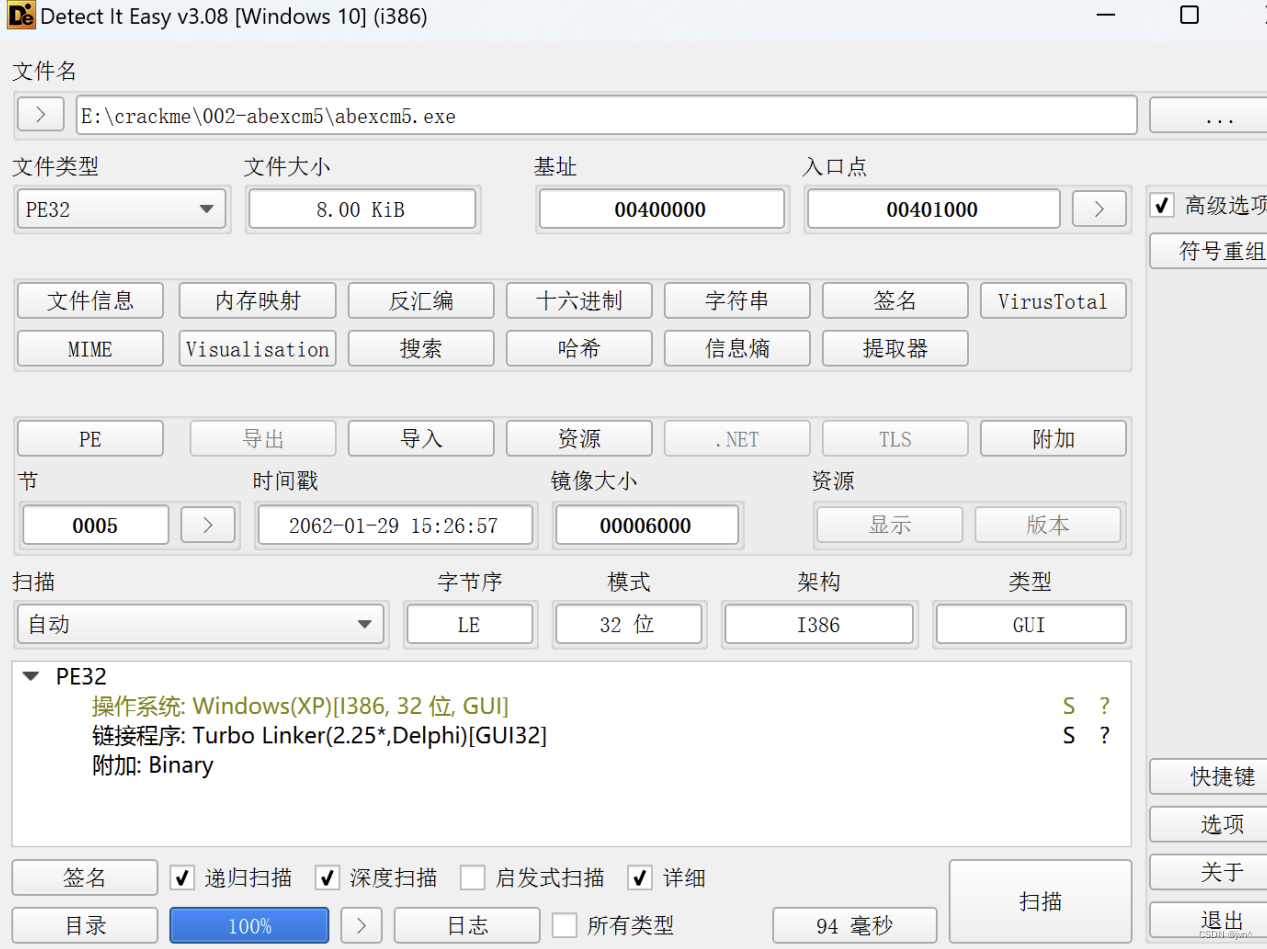Open the 哈希 hash tool

579,348
